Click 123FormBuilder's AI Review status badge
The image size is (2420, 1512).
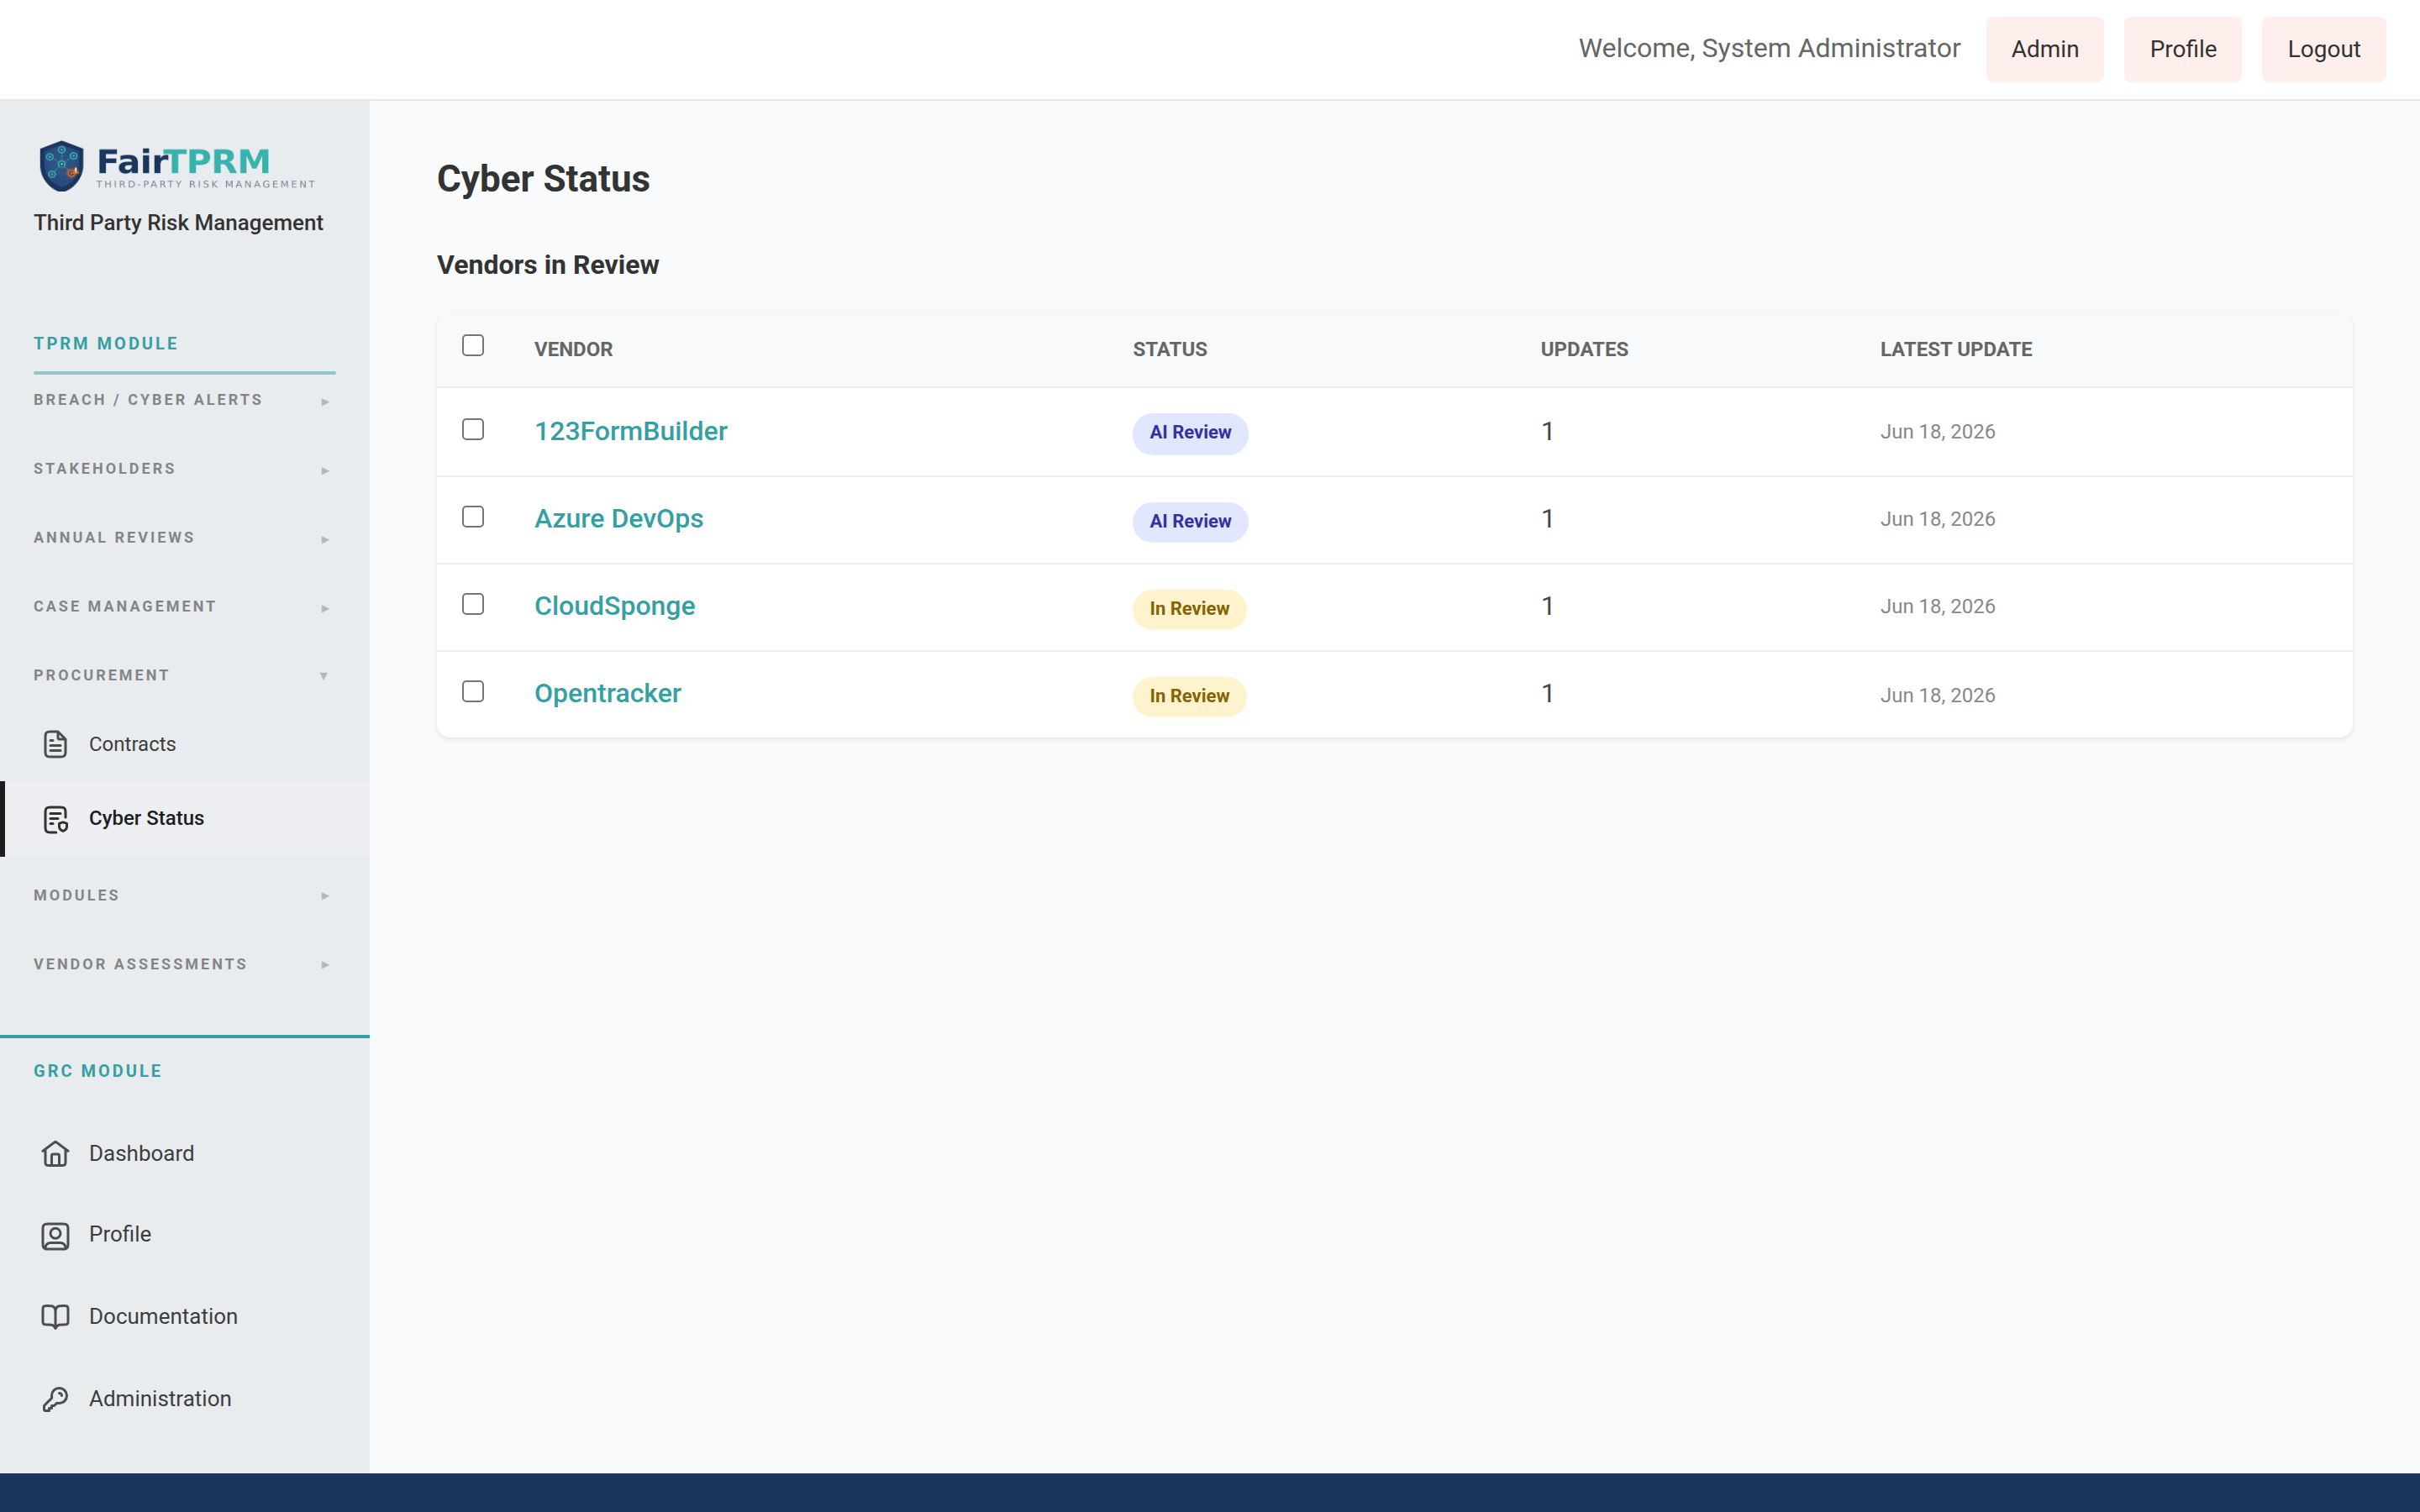pos(1190,433)
